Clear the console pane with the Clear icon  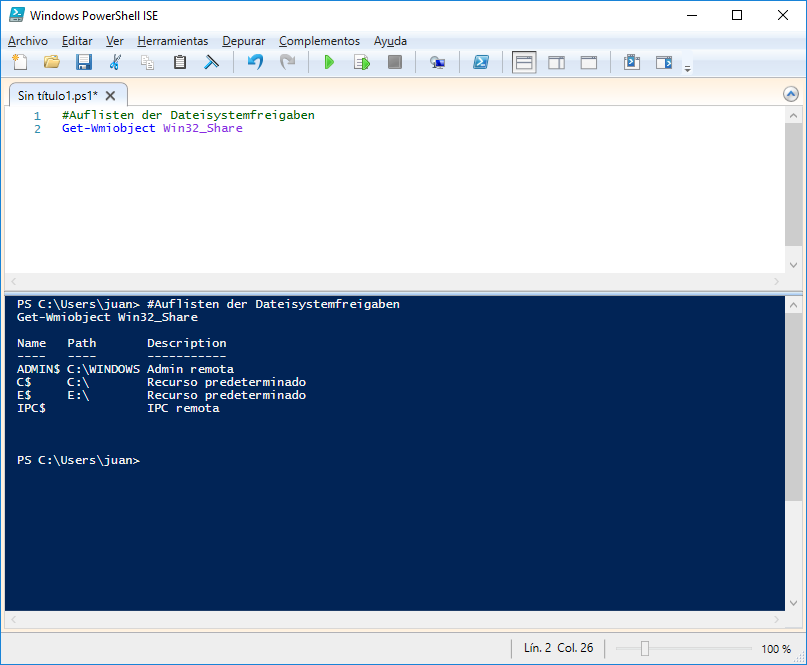coord(212,62)
